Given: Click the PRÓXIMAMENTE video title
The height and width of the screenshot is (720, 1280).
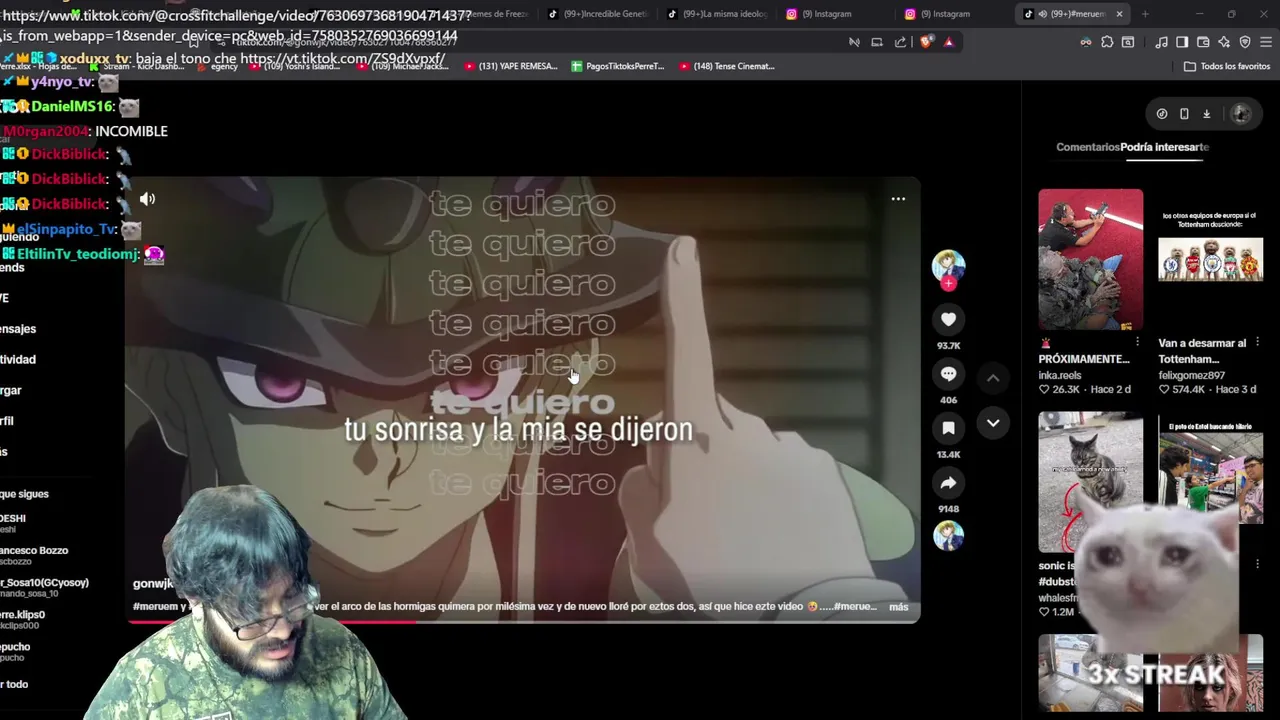Looking at the screenshot, I should [1084, 359].
